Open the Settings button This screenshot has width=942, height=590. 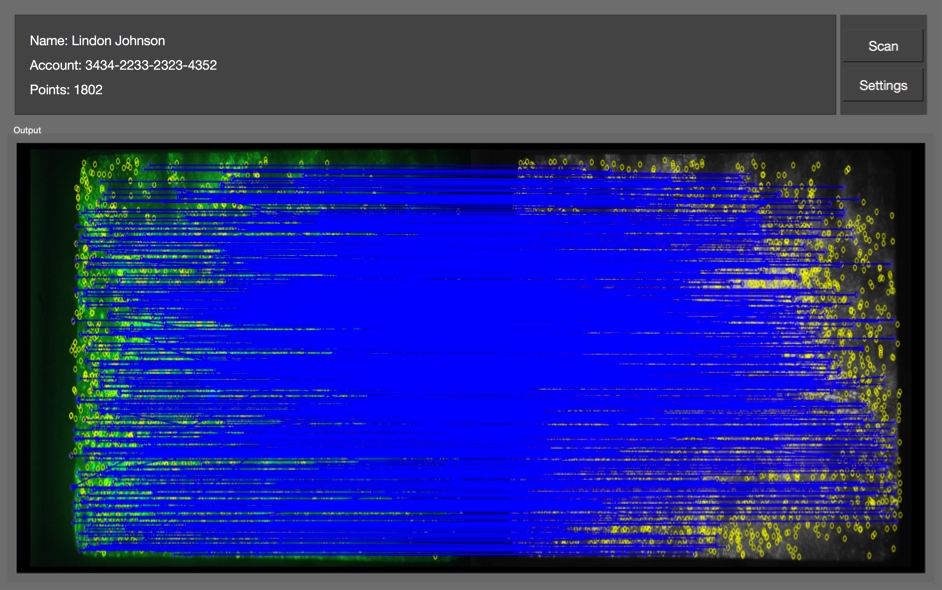click(883, 85)
